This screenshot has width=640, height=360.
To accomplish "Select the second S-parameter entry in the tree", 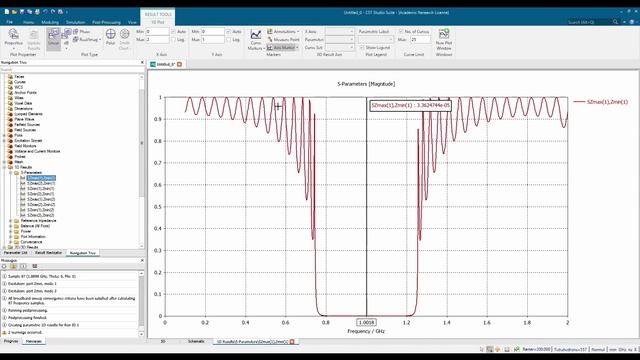I will [x=40, y=183].
